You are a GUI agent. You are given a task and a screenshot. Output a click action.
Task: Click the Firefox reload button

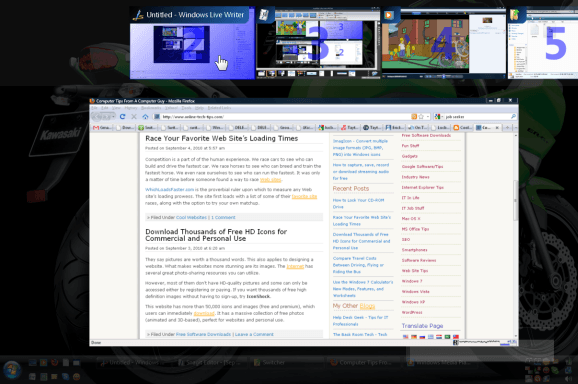coord(122,116)
